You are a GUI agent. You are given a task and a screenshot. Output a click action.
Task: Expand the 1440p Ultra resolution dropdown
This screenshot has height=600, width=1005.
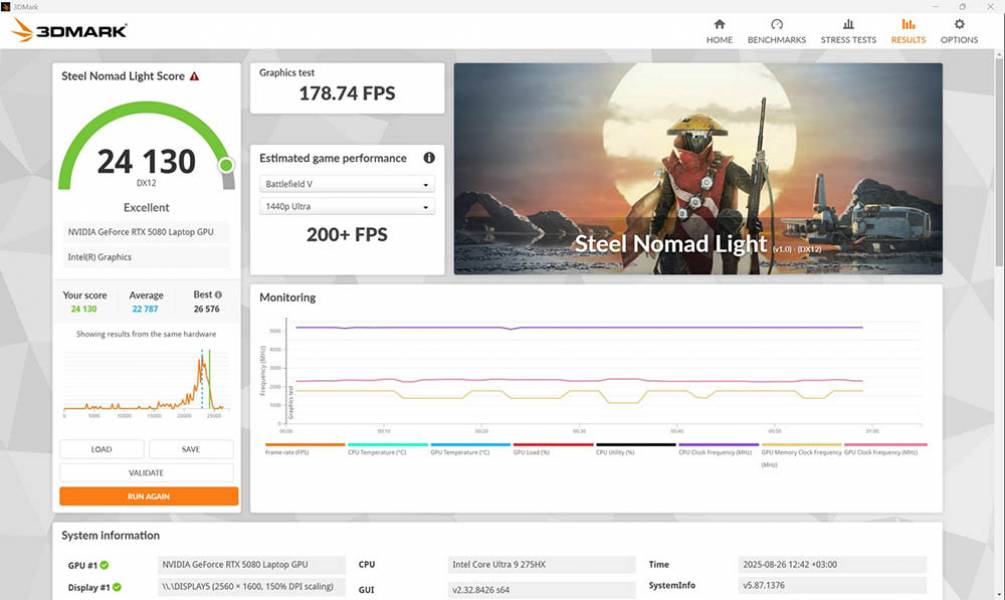pos(346,207)
